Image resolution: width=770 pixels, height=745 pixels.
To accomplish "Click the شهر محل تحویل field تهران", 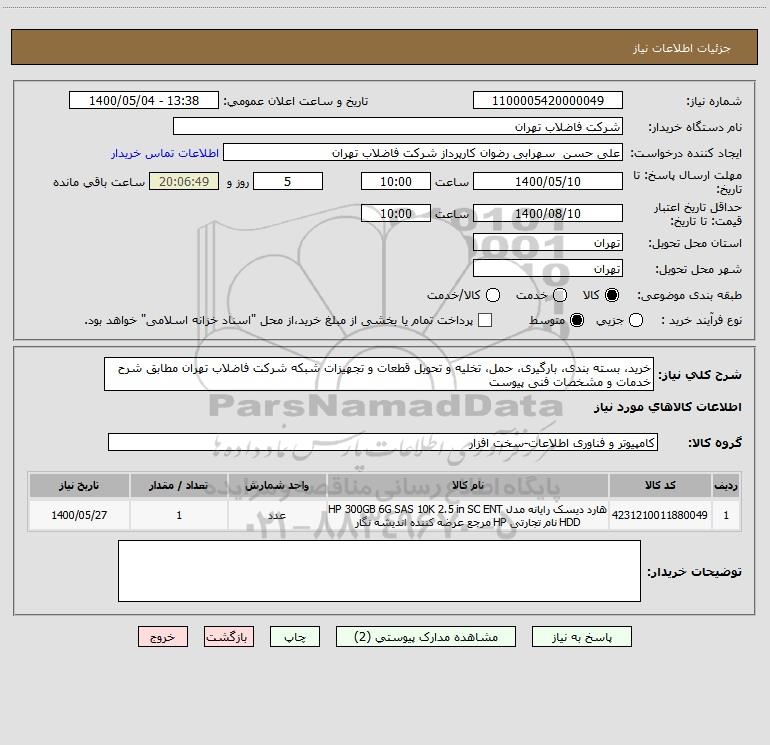I will [548, 269].
